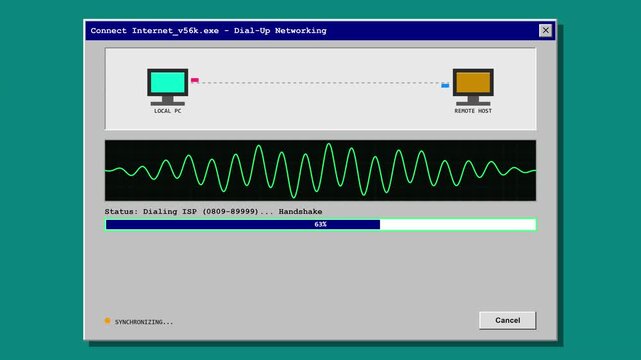Click the orange synchronizing status indicator dot
The image size is (641, 360).
coord(108,321)
